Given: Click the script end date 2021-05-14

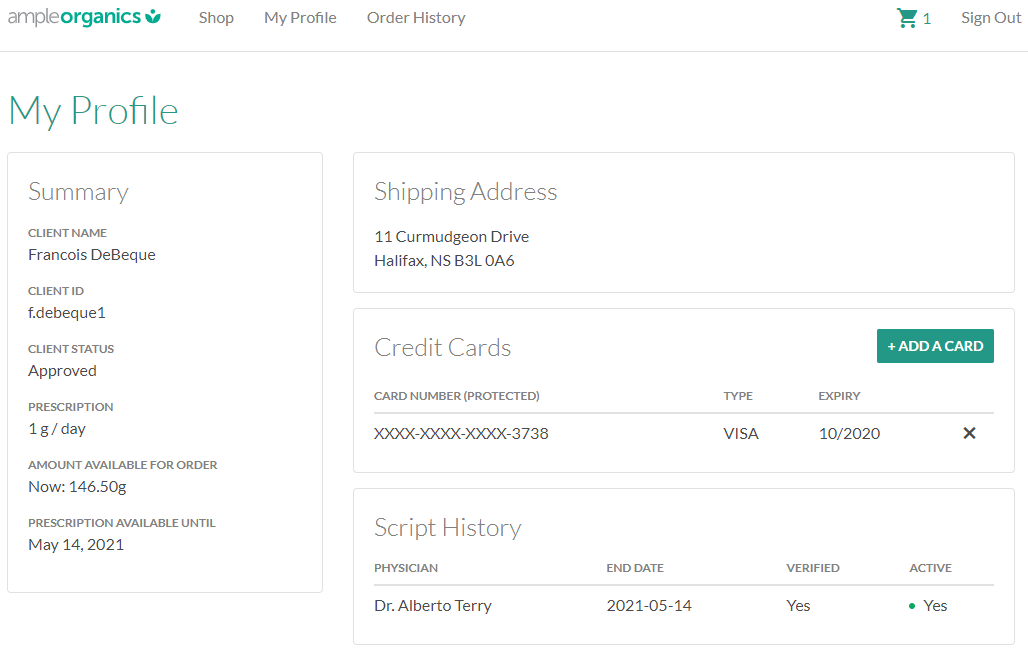Looking at the screenshot, I should pyautogui.click(x=649, y=606).
